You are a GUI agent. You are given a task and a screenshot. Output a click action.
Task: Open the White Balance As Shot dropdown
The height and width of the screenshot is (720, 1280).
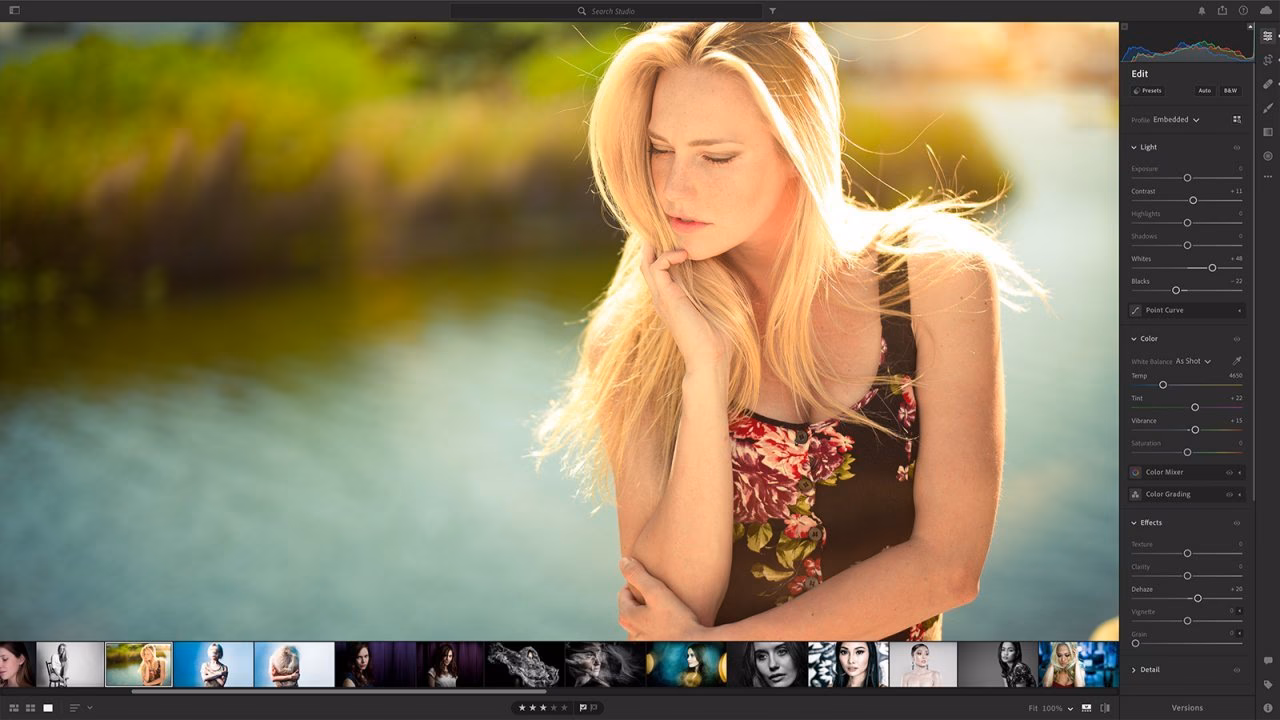(1196, 361)
